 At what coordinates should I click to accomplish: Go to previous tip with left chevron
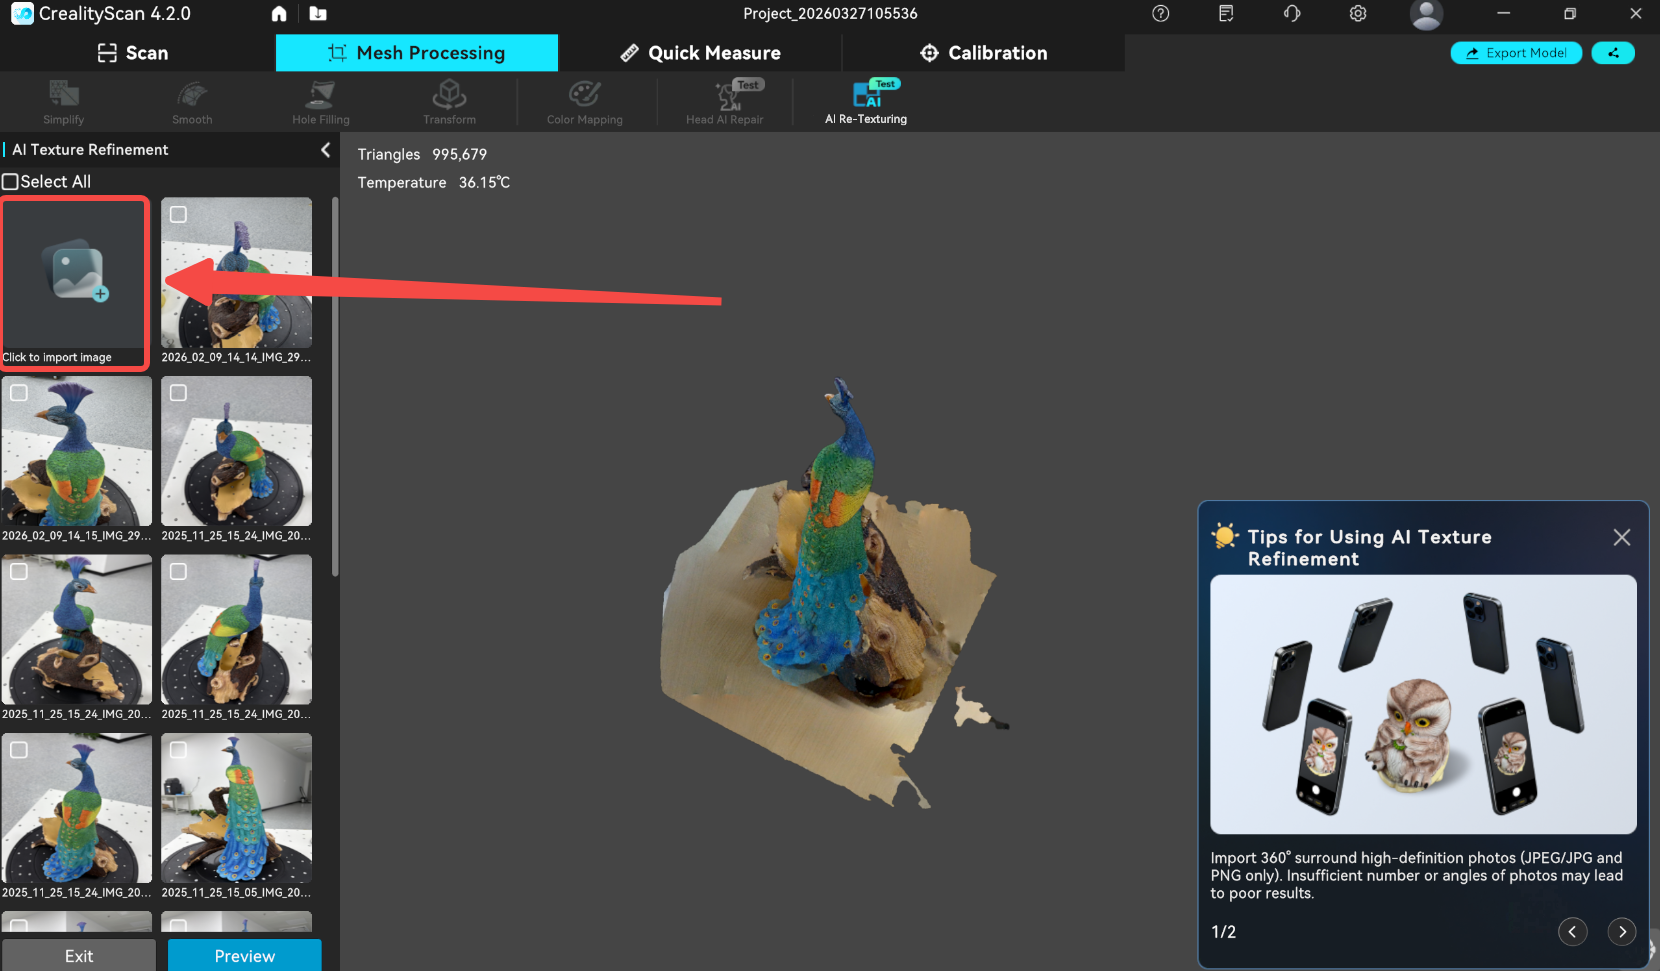pos(1572,932)
